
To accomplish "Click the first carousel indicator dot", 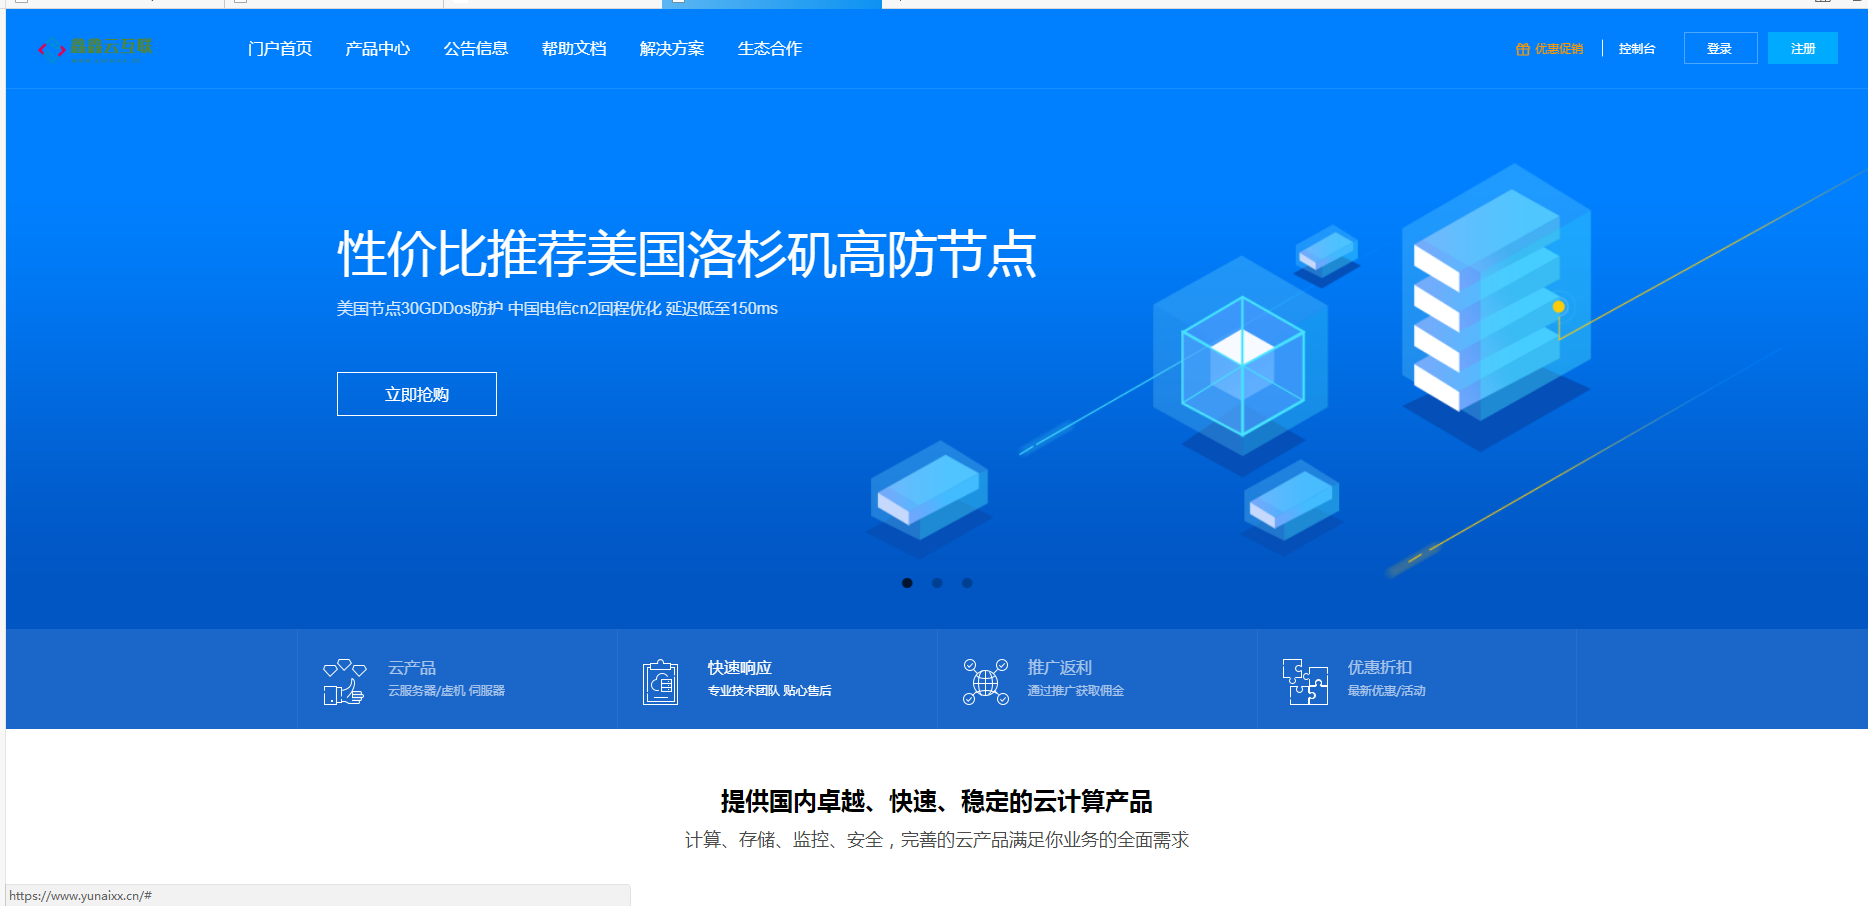I will click(908, 583).
